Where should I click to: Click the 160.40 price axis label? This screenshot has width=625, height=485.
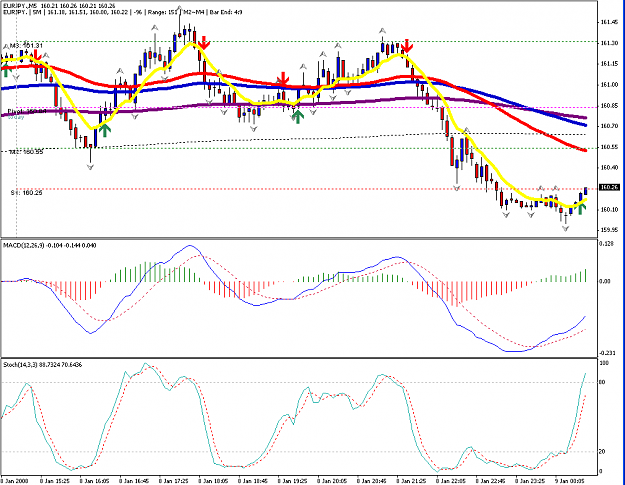[x=609, y=167]
